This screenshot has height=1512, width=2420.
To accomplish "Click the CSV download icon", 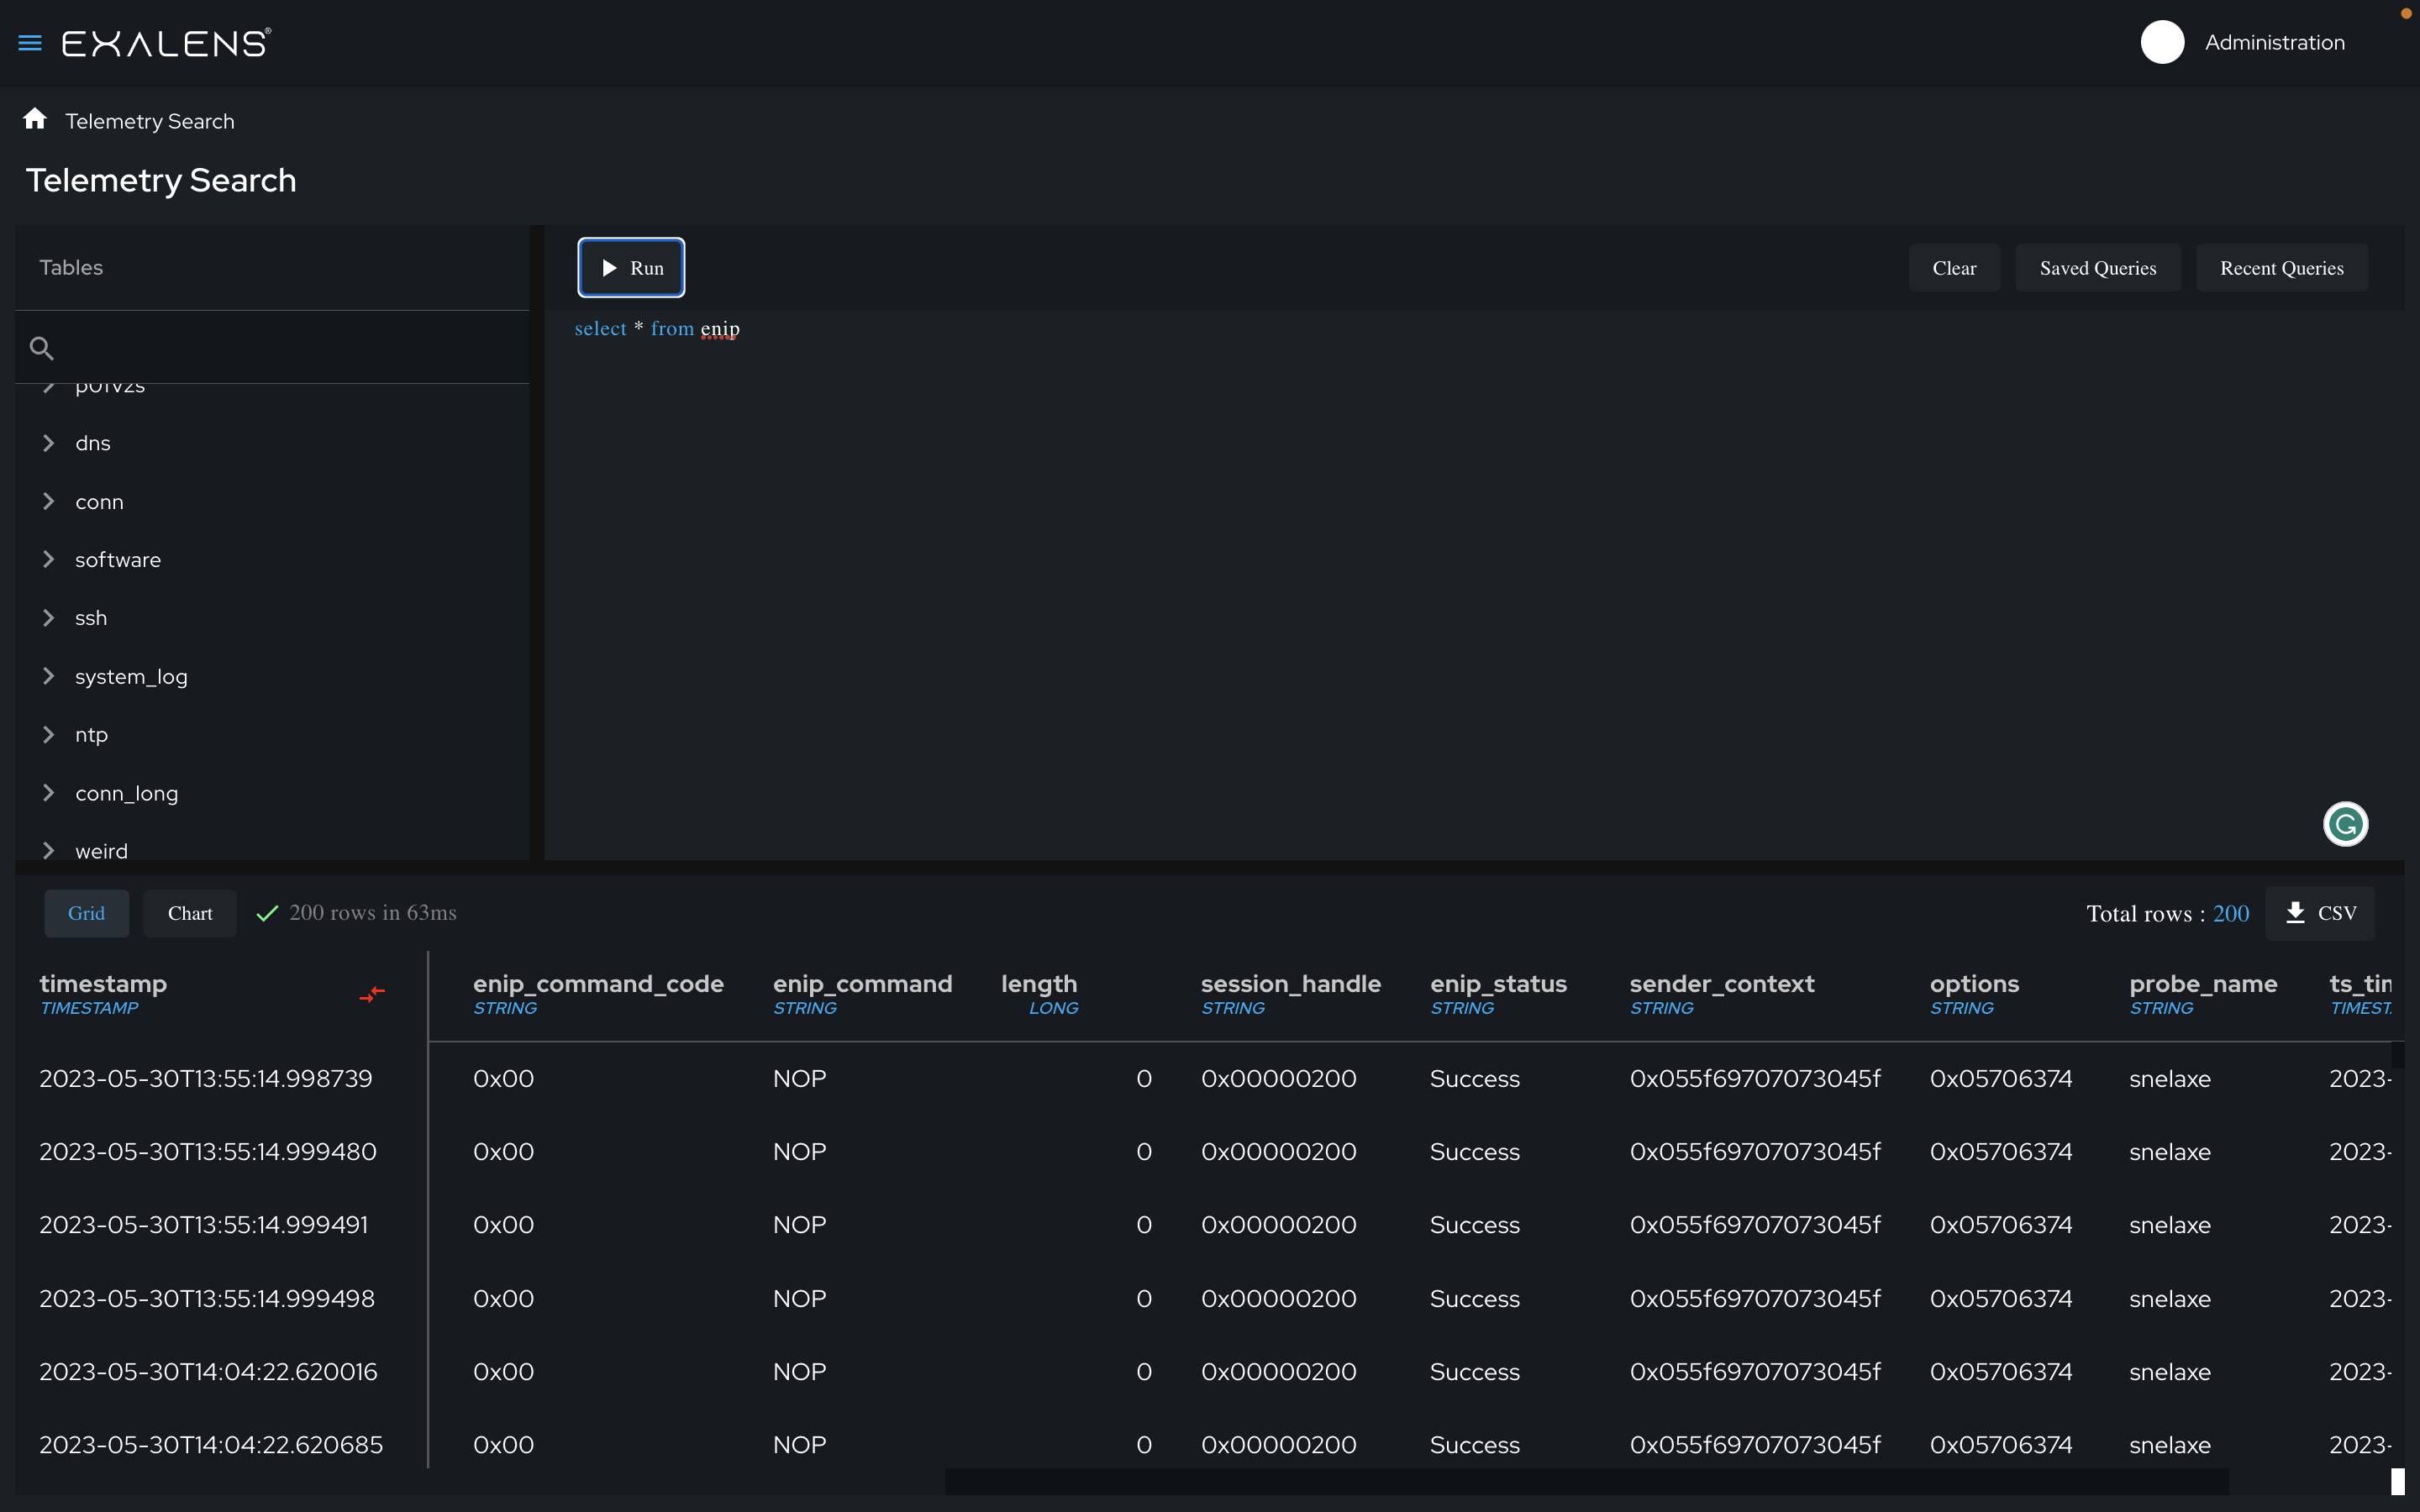I will pyautogui.click(x=2296, y=912).
